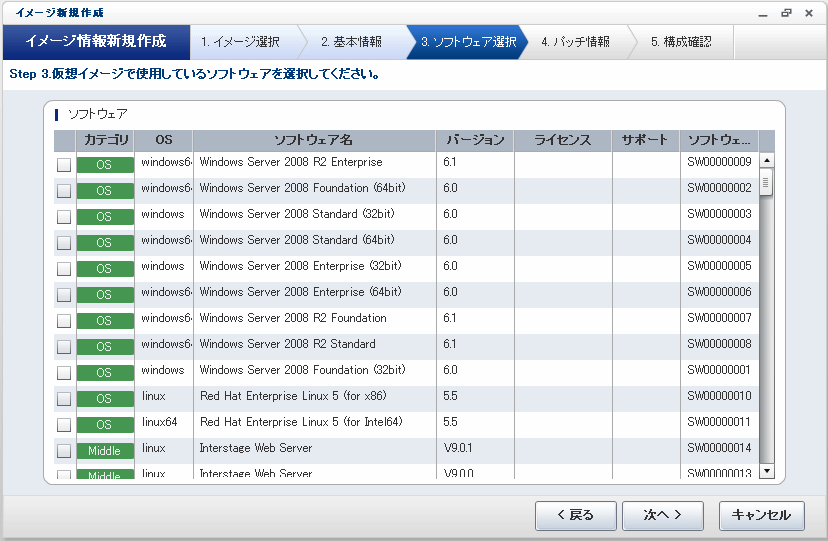Close the イメージ新規作成 window

pos(809,13)
